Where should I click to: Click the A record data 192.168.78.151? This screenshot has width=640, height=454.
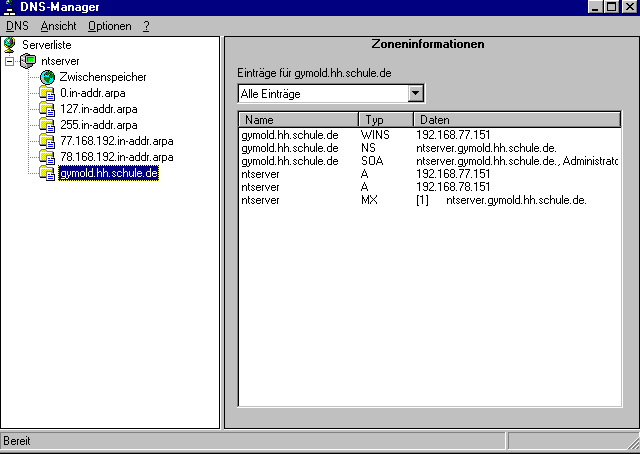click(x=453, y=187)
